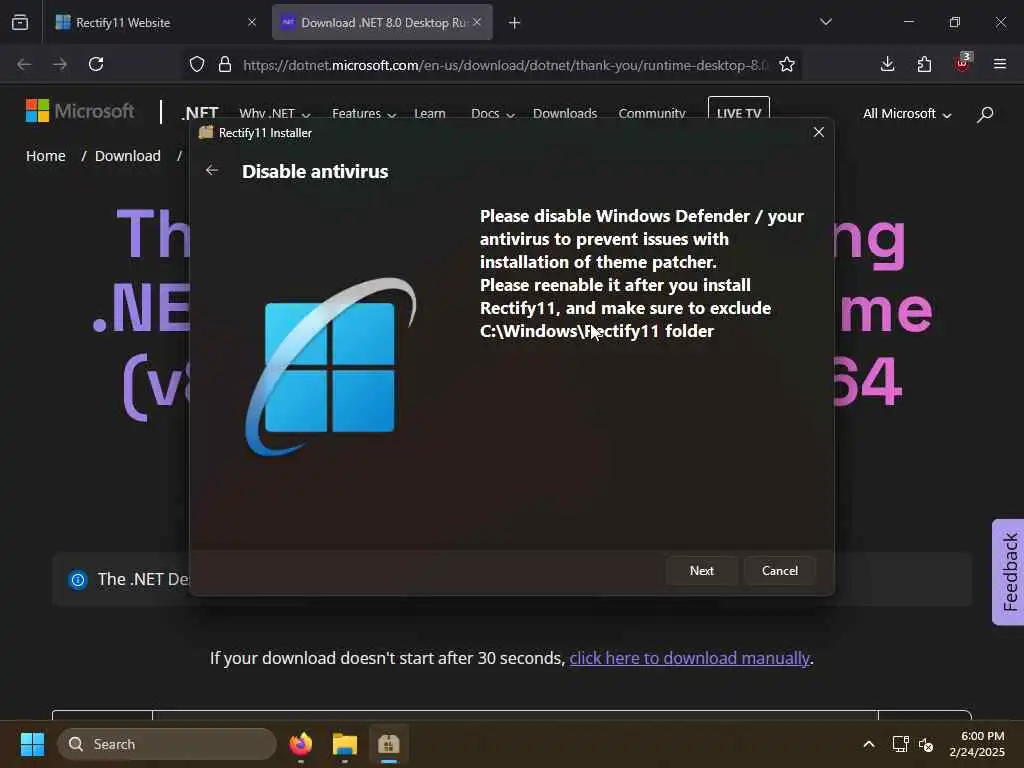Open the Community nav item
Screen dimensions: 1024x768
[x=652, y=113]
